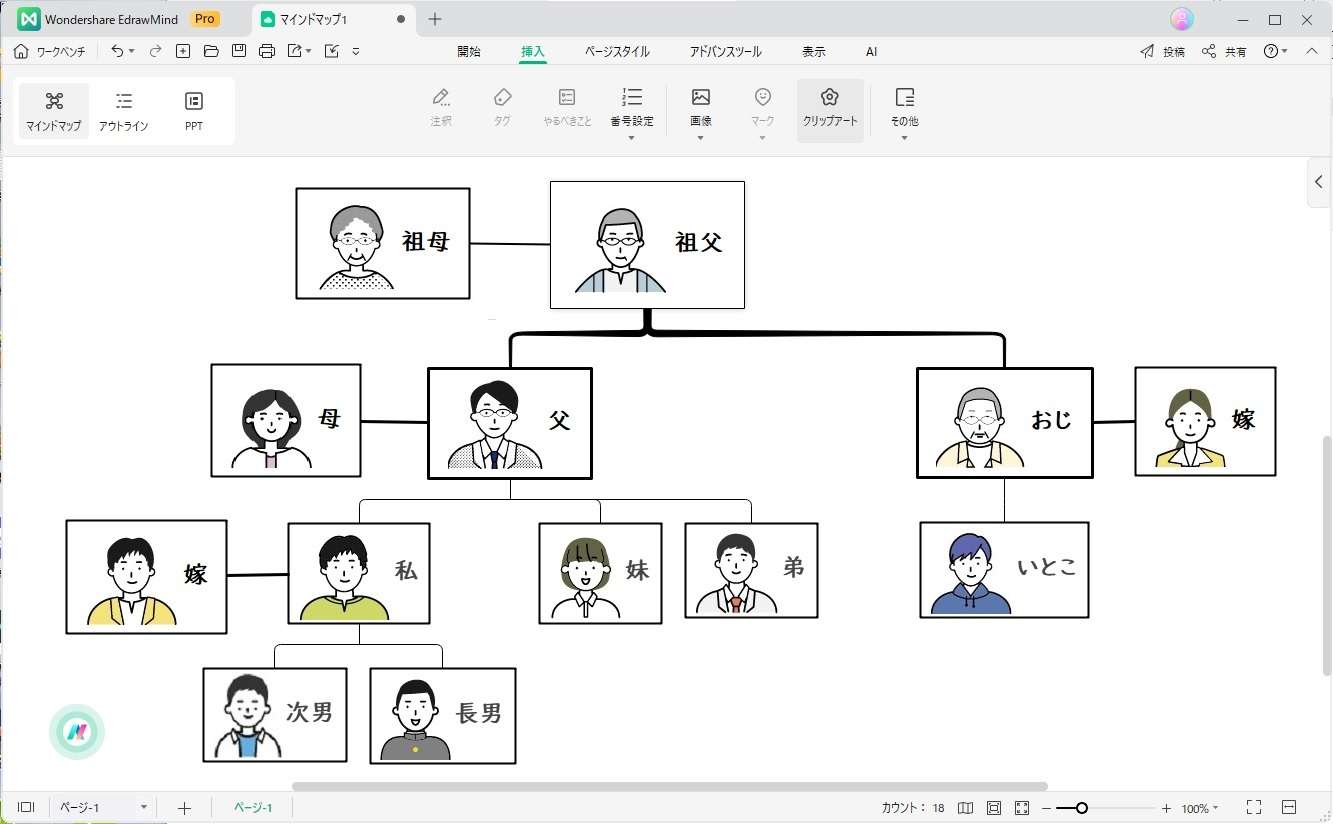This screenshot has height=824, width=1333.
Task: Add a タグ to the topic
Action: 502,105
